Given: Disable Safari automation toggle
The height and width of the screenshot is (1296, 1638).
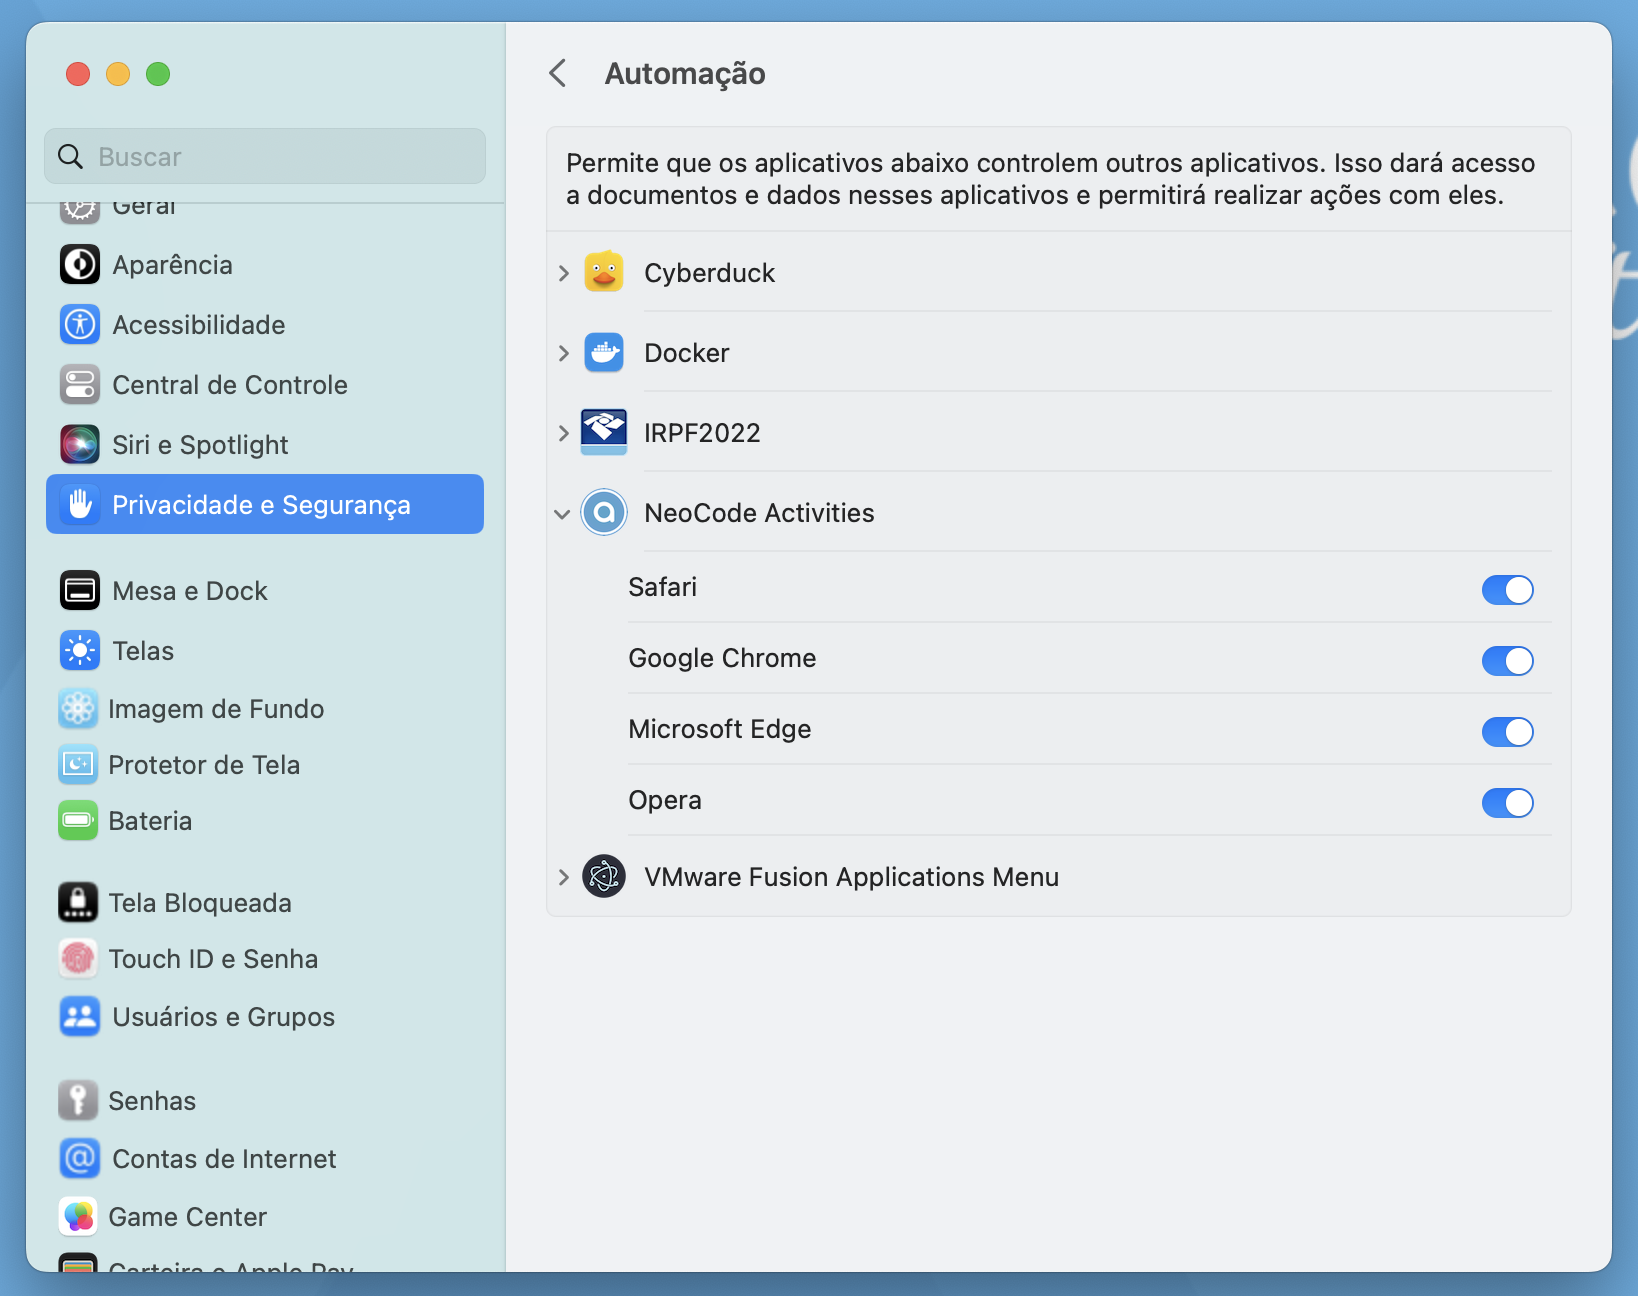Looking at the screenshot, I should [1508, 590].
